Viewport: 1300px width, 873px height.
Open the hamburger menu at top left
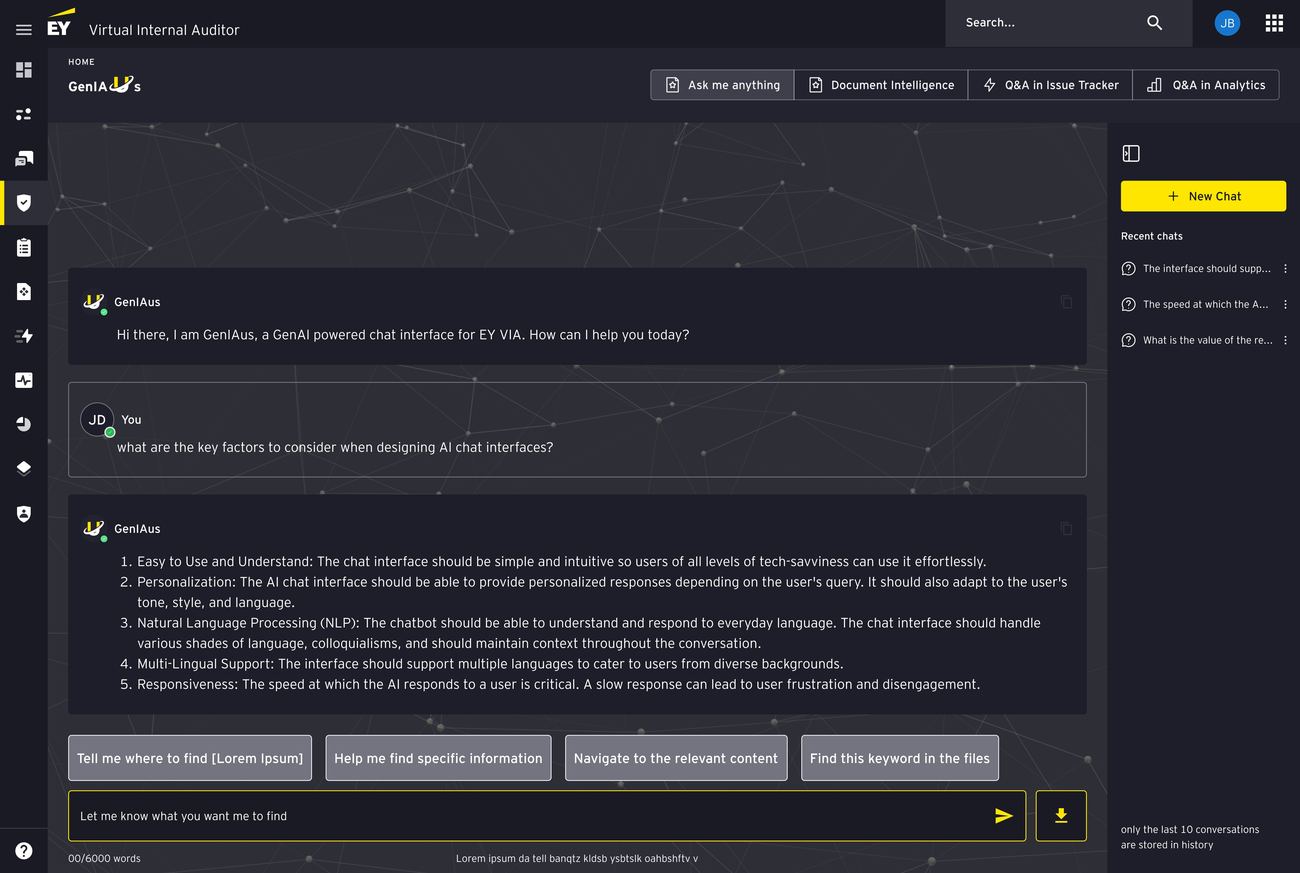click(x=24, y=30)
